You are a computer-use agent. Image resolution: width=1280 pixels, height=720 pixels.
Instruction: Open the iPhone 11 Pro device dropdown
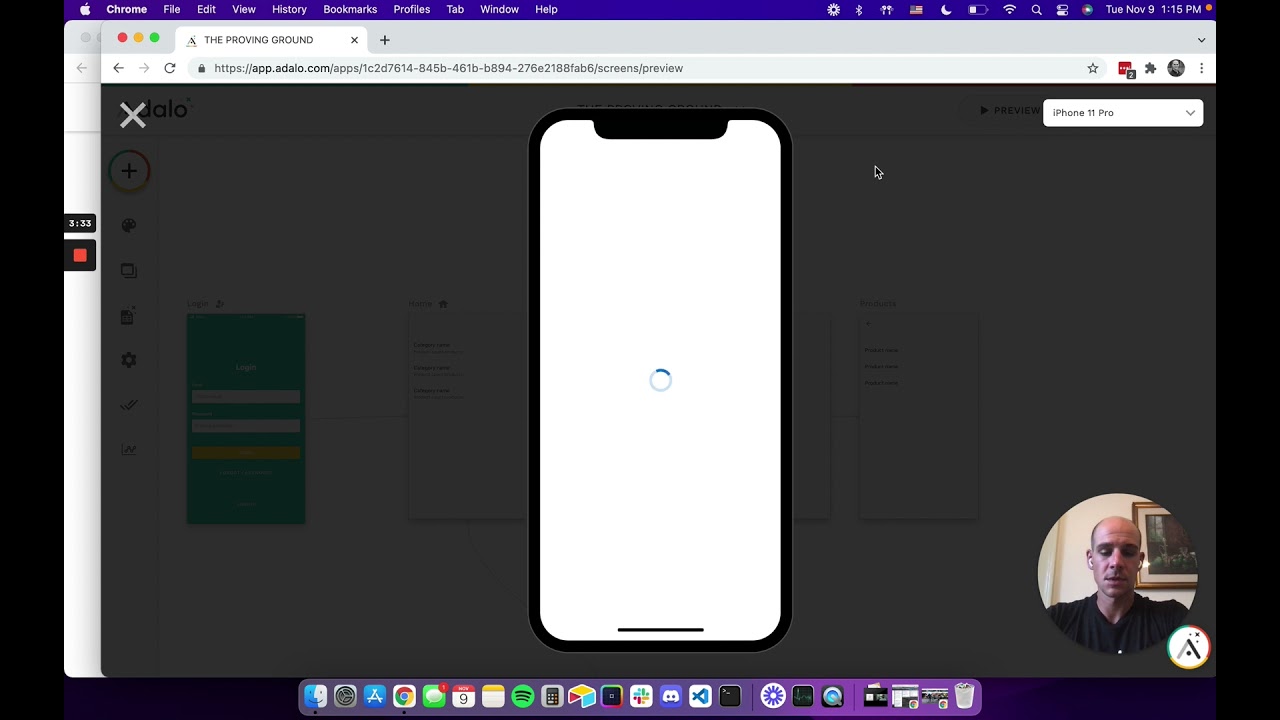(1123, 113)
